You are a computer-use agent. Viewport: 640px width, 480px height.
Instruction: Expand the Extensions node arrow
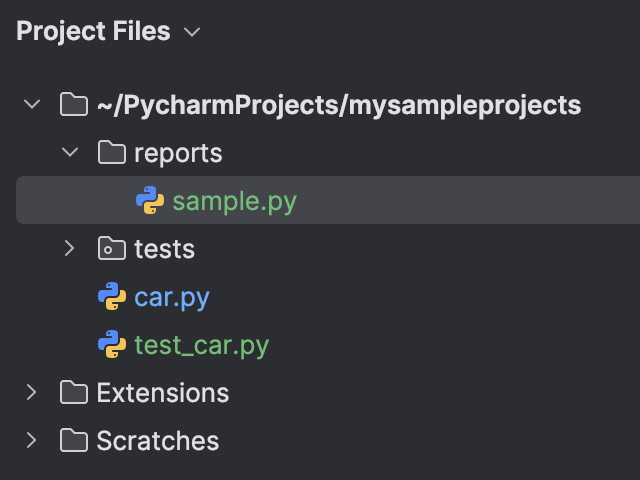coord(32,393)
